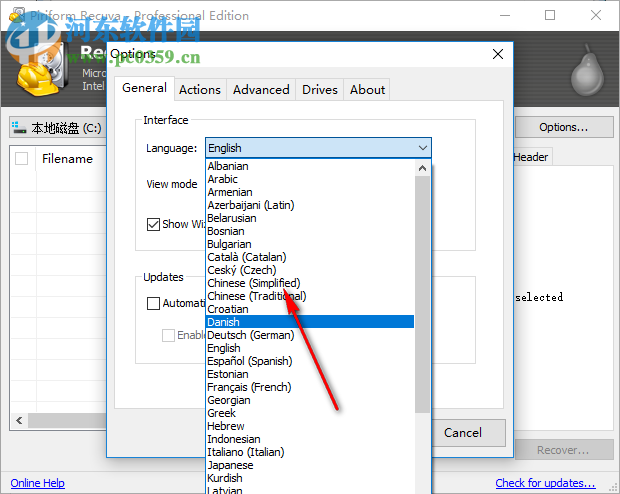Open the Advanced tab

(x=261, y=90)
